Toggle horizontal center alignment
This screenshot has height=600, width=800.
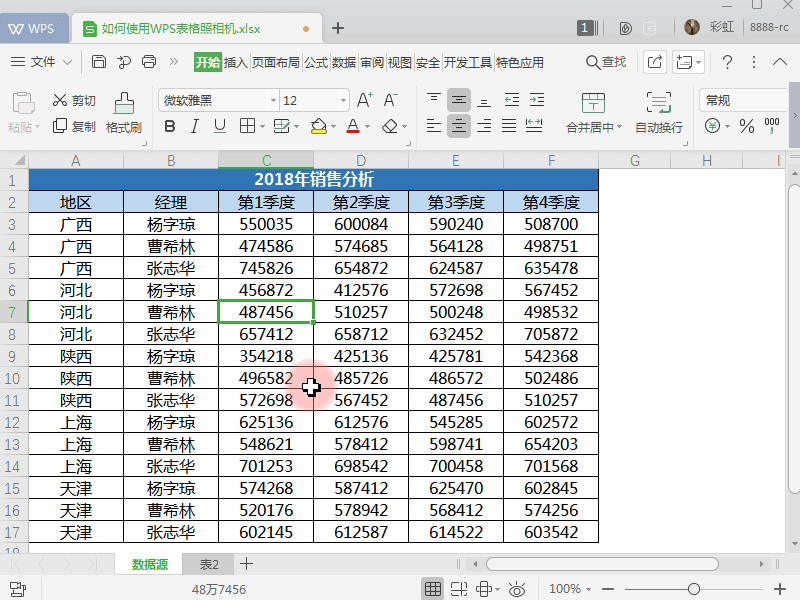click(x=459, y=126)
